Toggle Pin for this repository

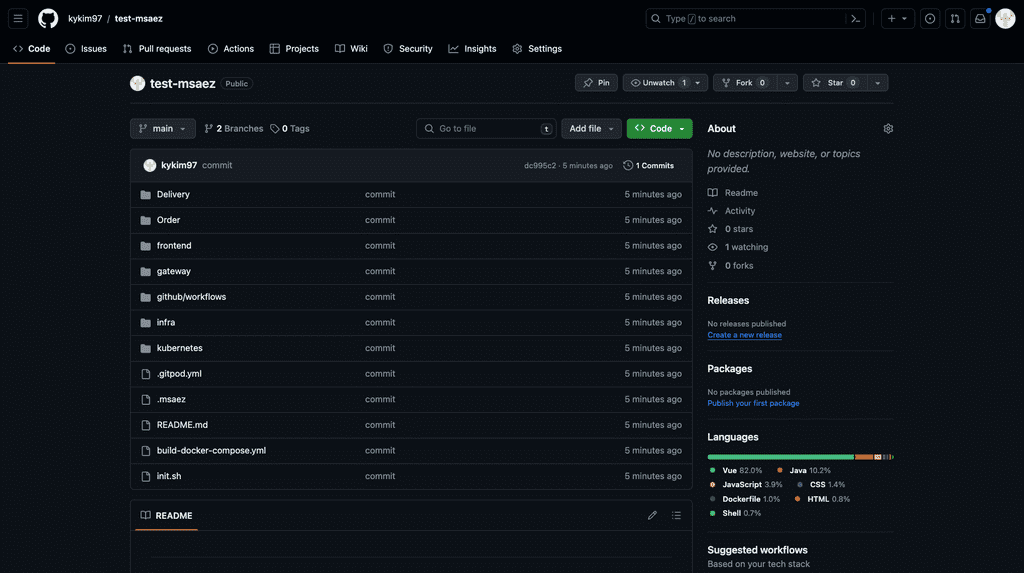(x=596, y=83)
